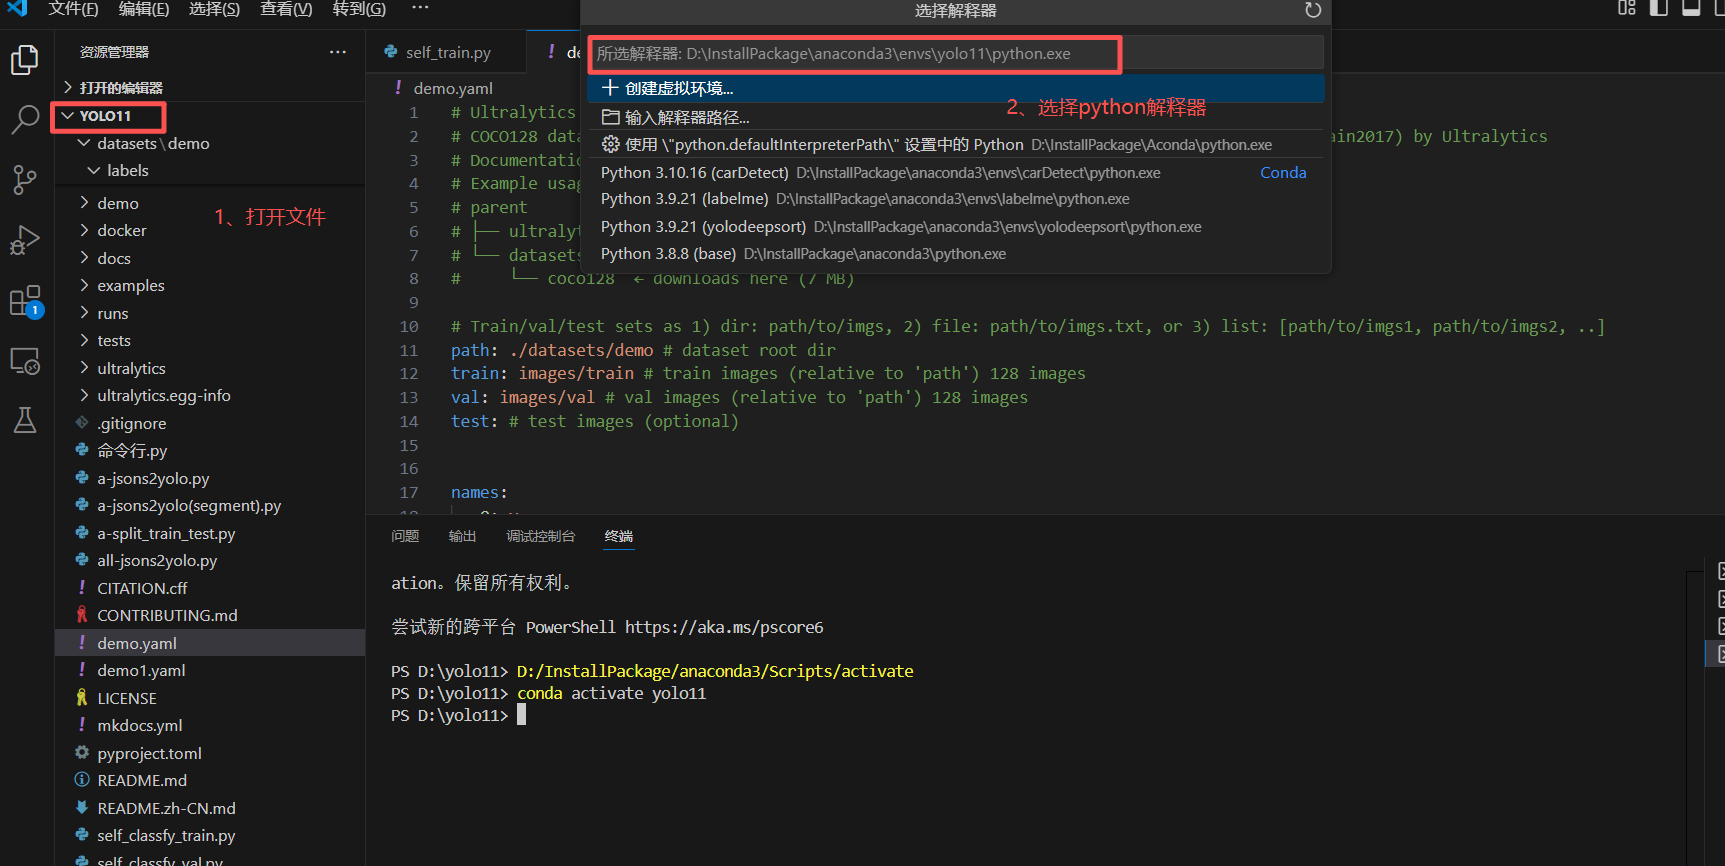This screenshot has width=1725, height=866.
Task: Open the a-jsons2yolo.py file
Action: 210,479
